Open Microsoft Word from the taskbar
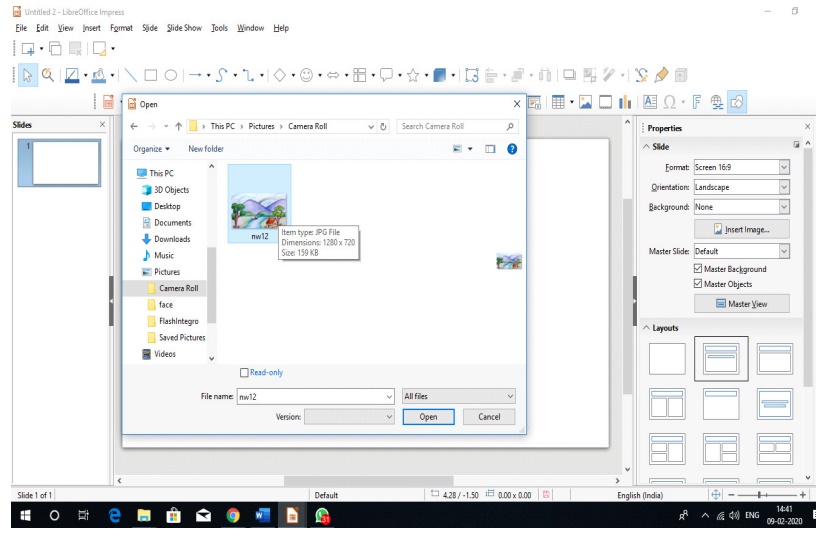Screen dimensions: 829x537 coord(263,516)
